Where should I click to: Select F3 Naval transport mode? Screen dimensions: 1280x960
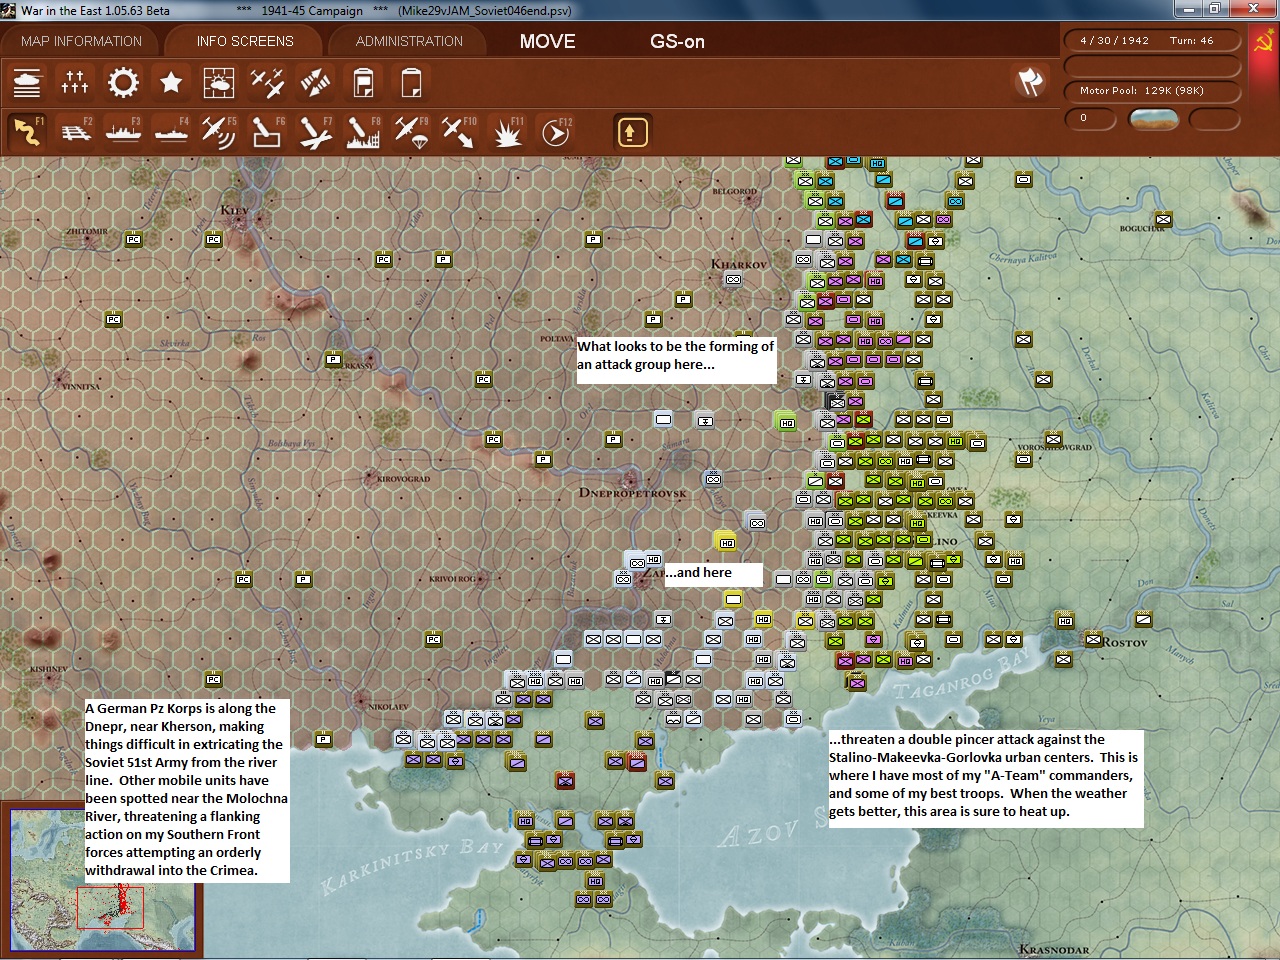point(123,132)
